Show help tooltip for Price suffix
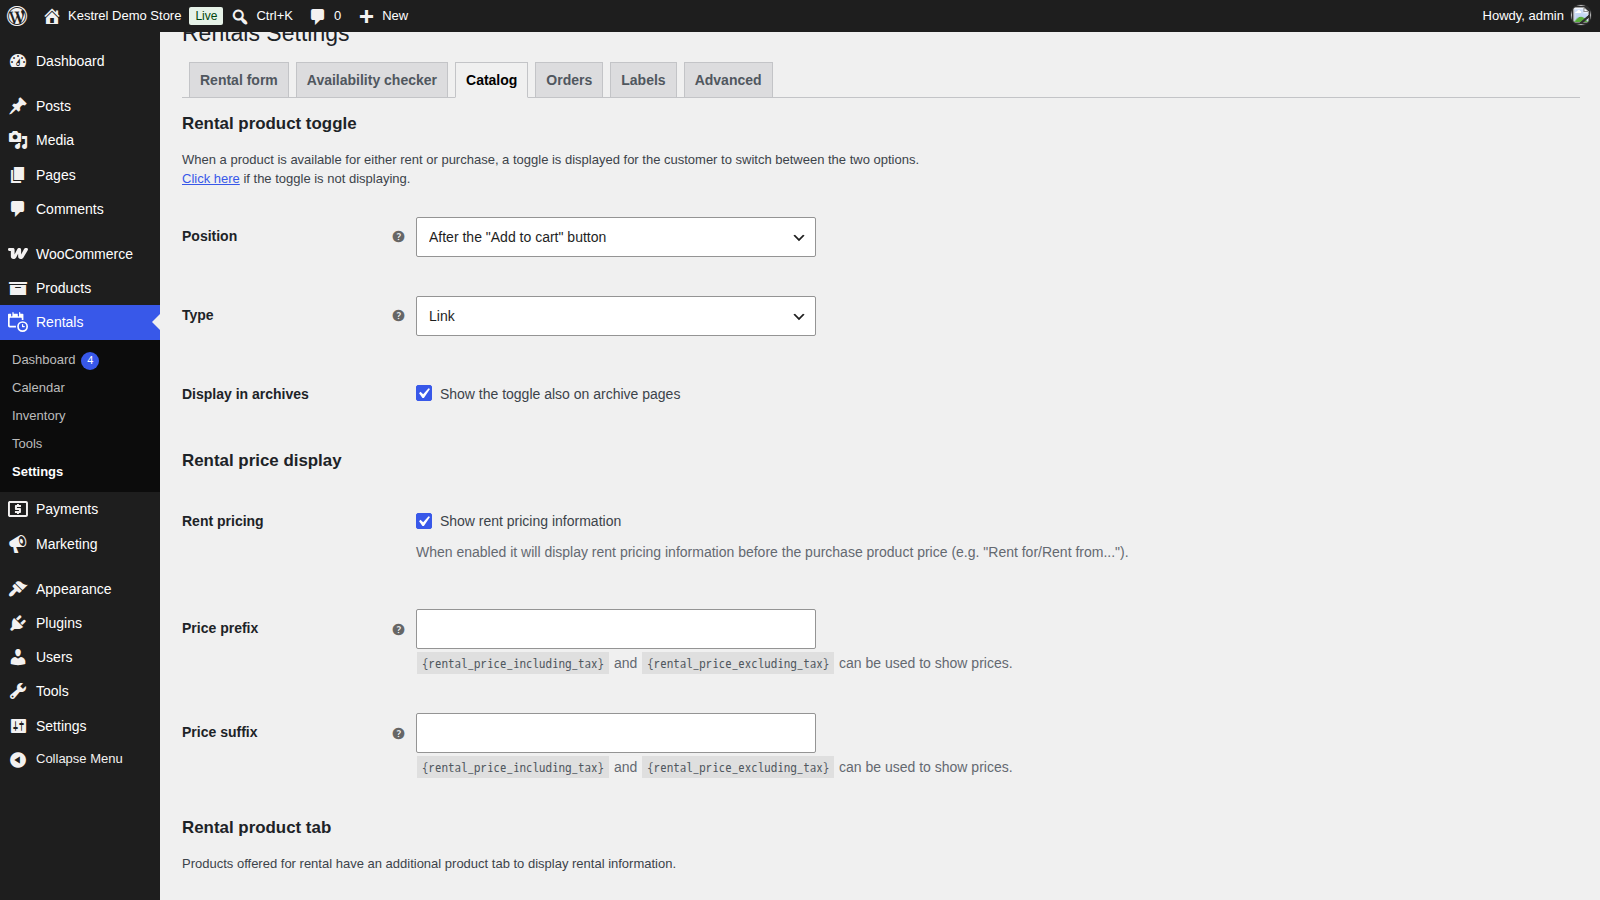The image size is (1600, 900). tap(398, 734)
